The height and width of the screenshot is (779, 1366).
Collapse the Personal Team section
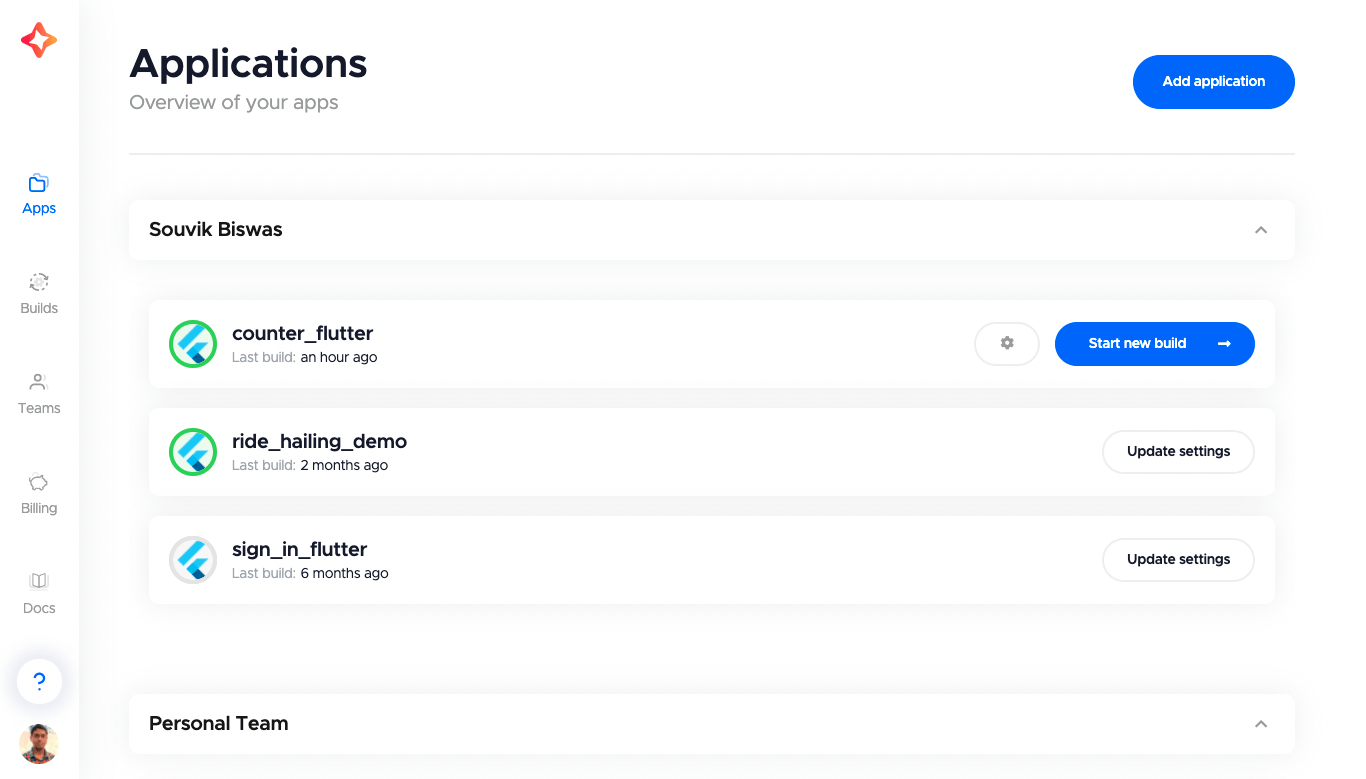coord(1261,724)
